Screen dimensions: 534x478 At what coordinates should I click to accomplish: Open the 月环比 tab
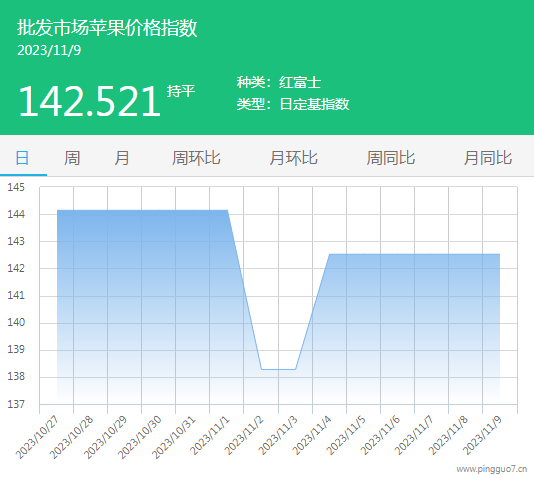tap(294, 158)
